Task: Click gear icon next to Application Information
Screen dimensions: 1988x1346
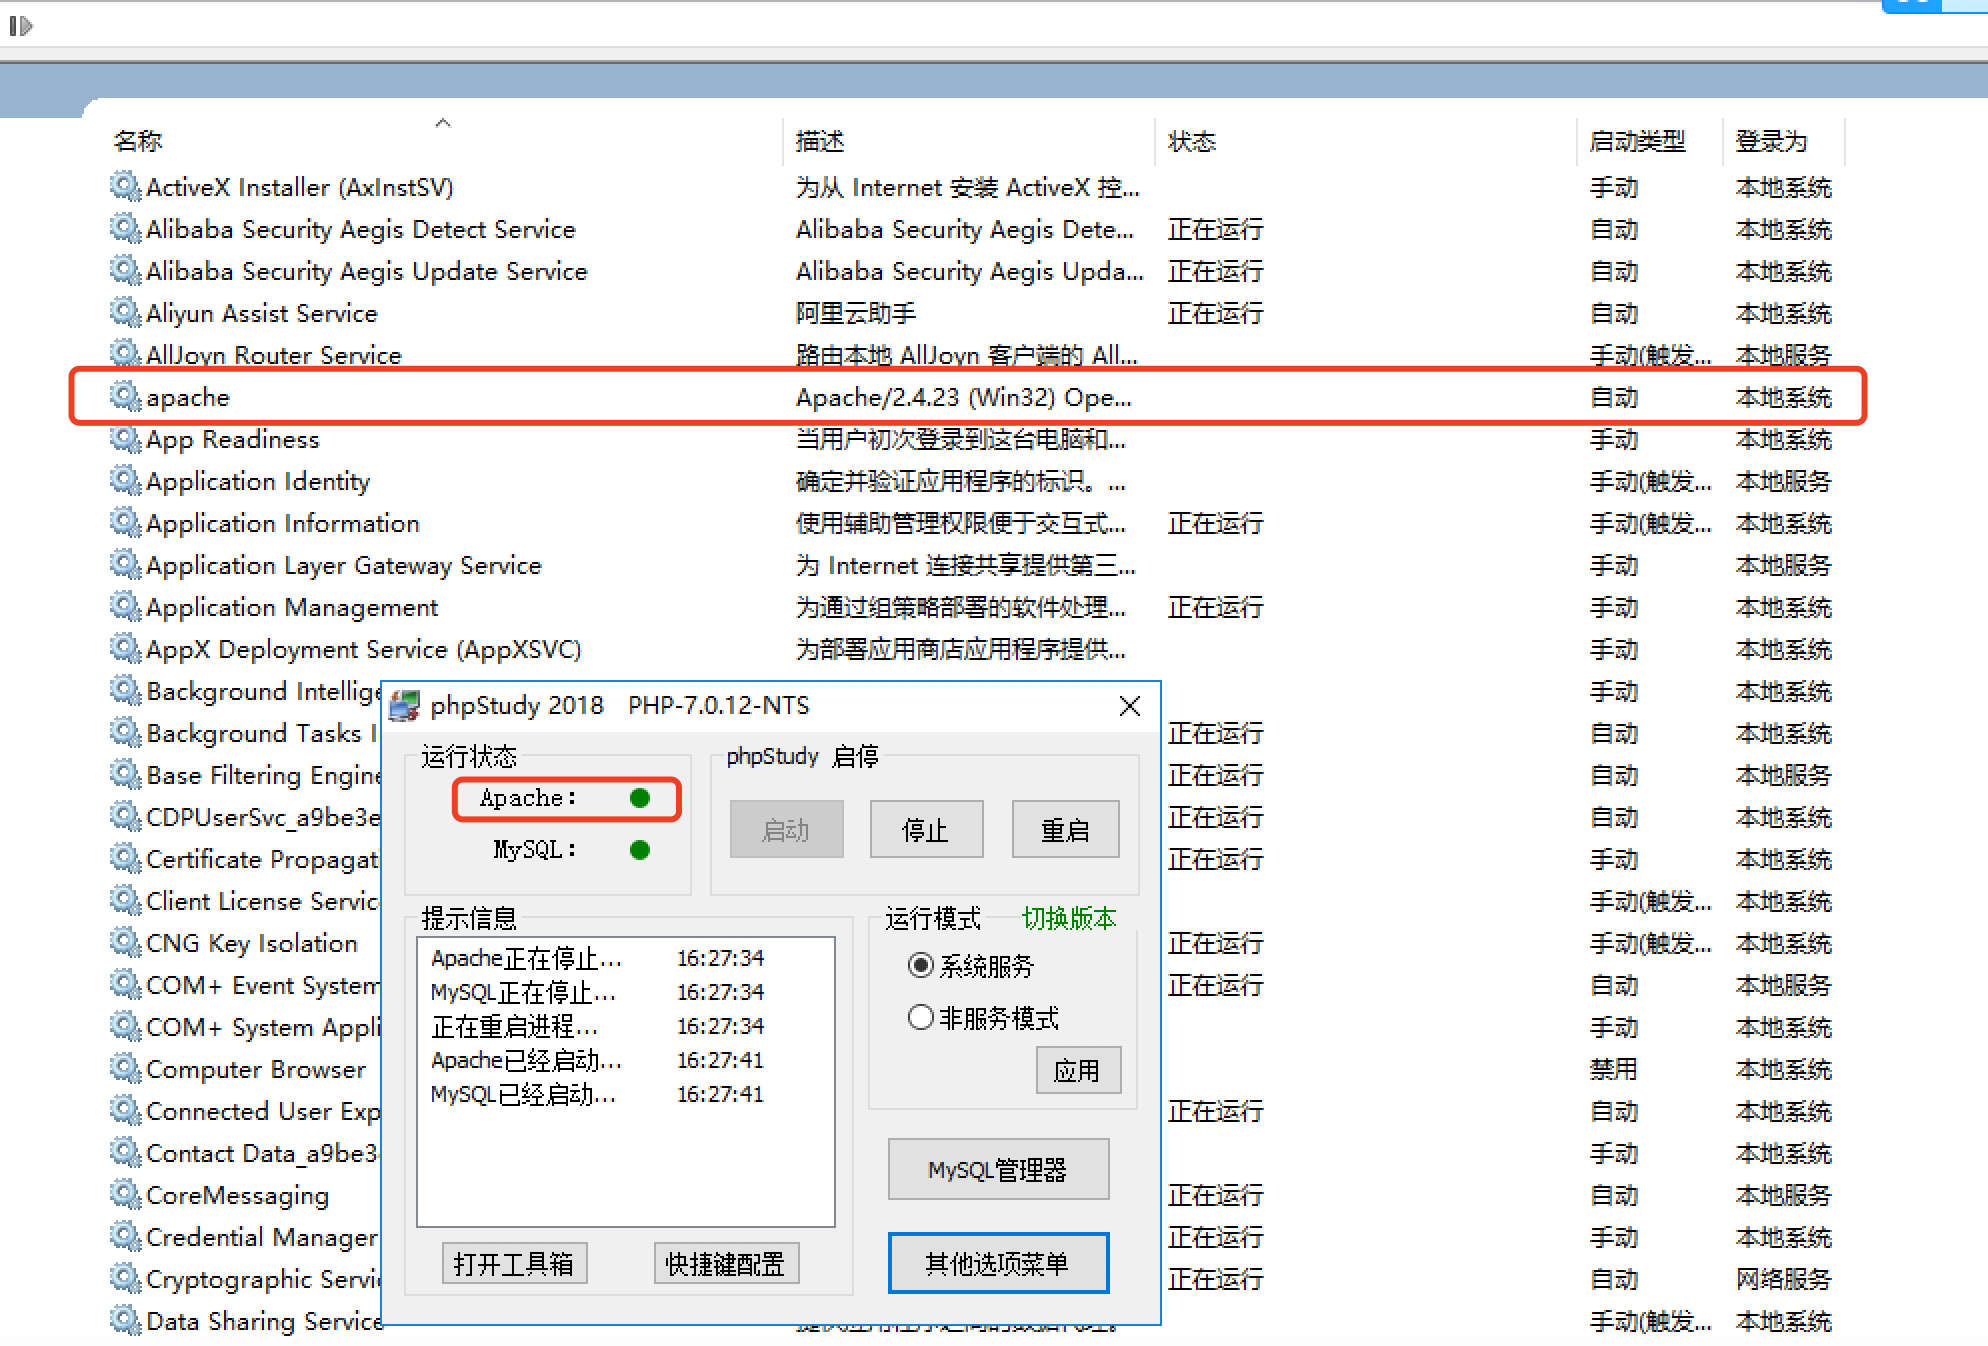Action: [x=125, y=522]
